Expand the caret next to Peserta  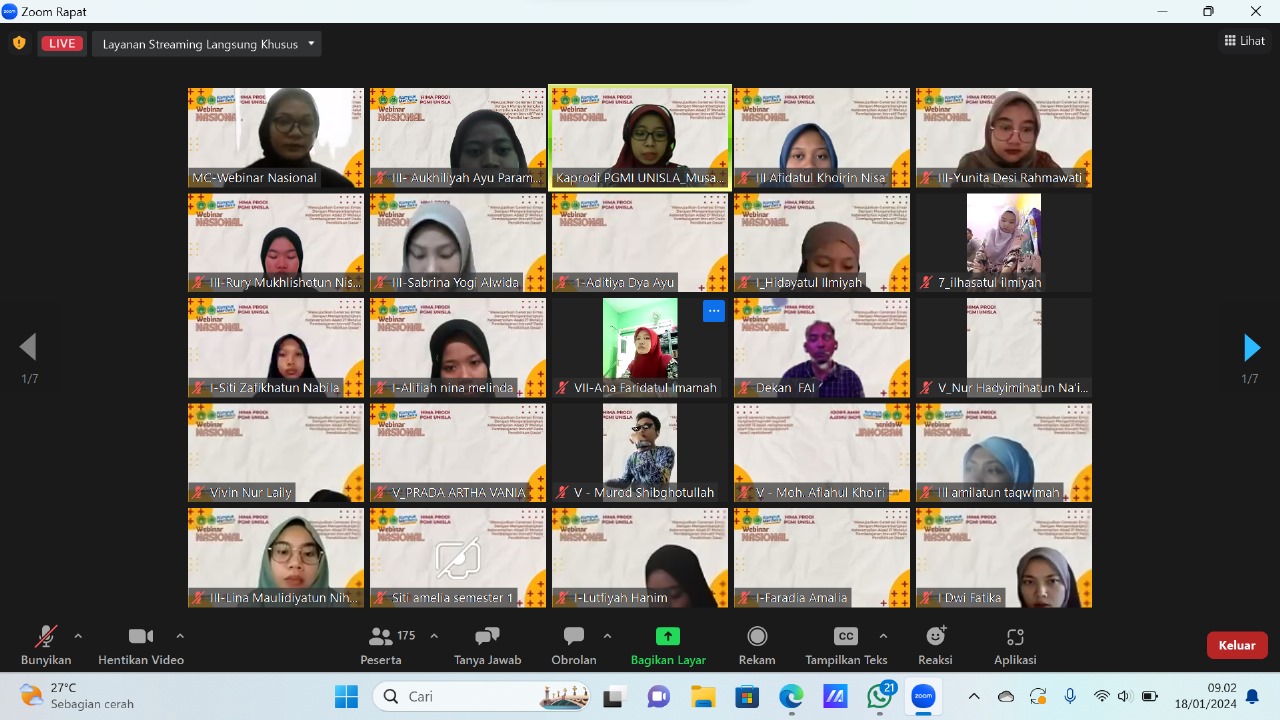coord(434,636)
